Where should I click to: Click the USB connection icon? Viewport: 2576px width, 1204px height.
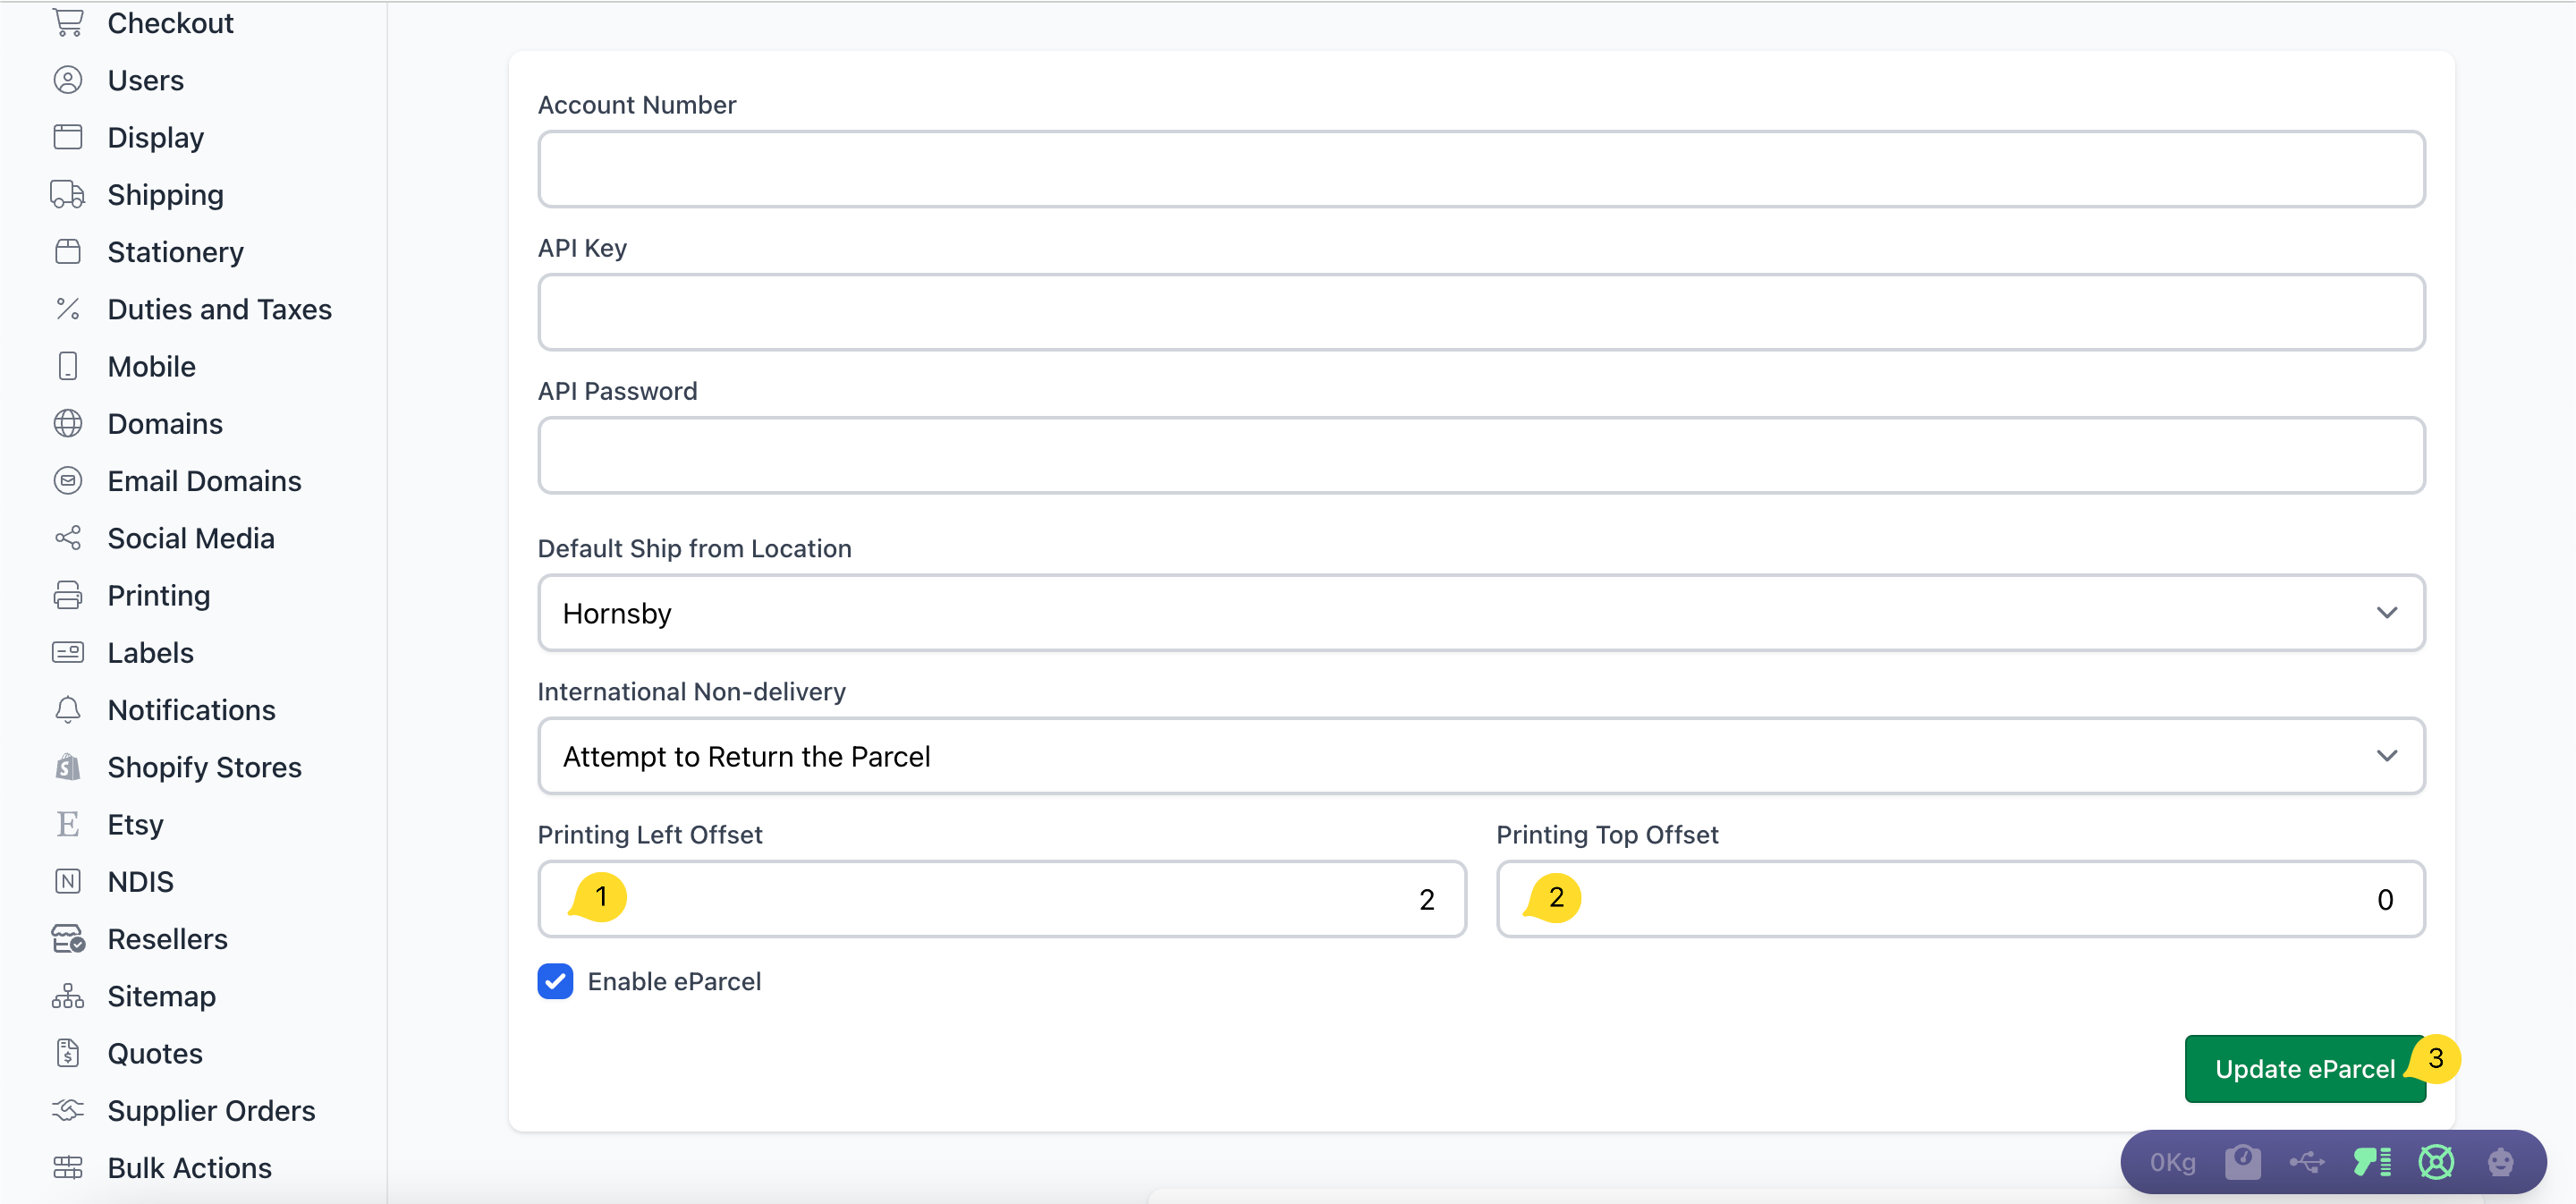pos(2306,1161)
